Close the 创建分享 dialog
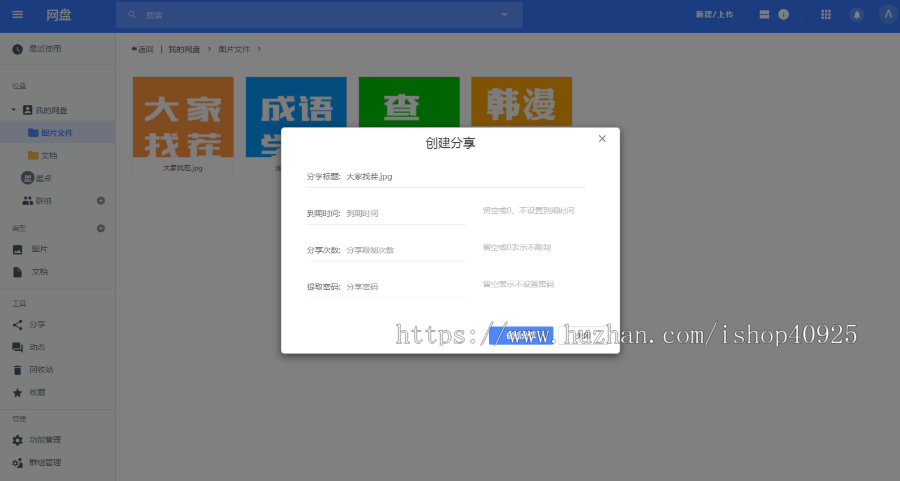 pyautogui.click(x=602, y=139)
